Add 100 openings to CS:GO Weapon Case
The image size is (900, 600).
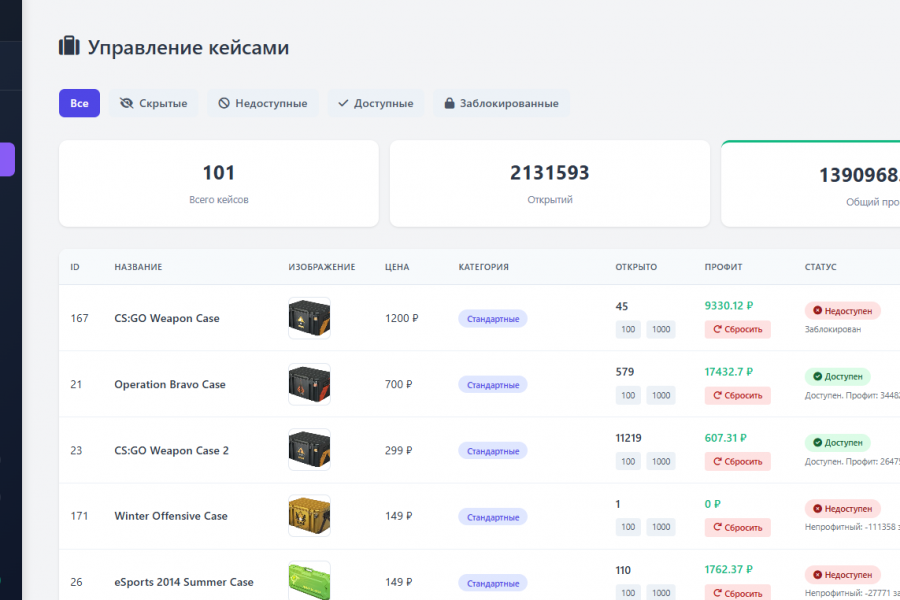[x=628, y=330]
